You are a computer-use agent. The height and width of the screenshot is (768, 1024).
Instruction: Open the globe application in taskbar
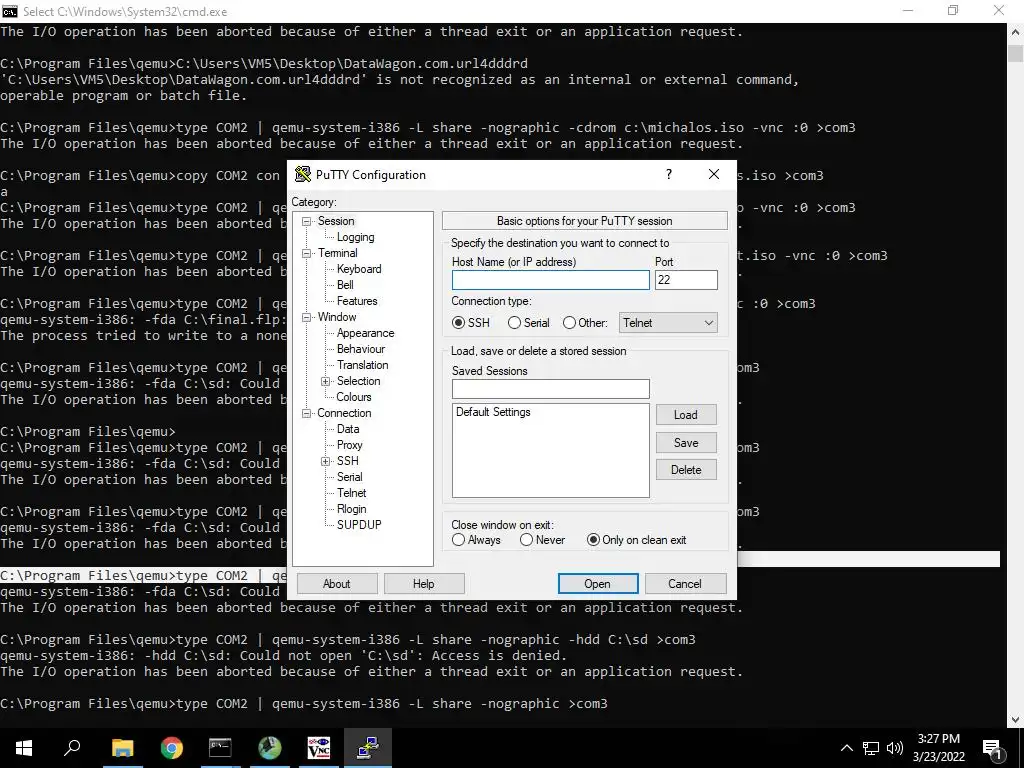(270, 748)
